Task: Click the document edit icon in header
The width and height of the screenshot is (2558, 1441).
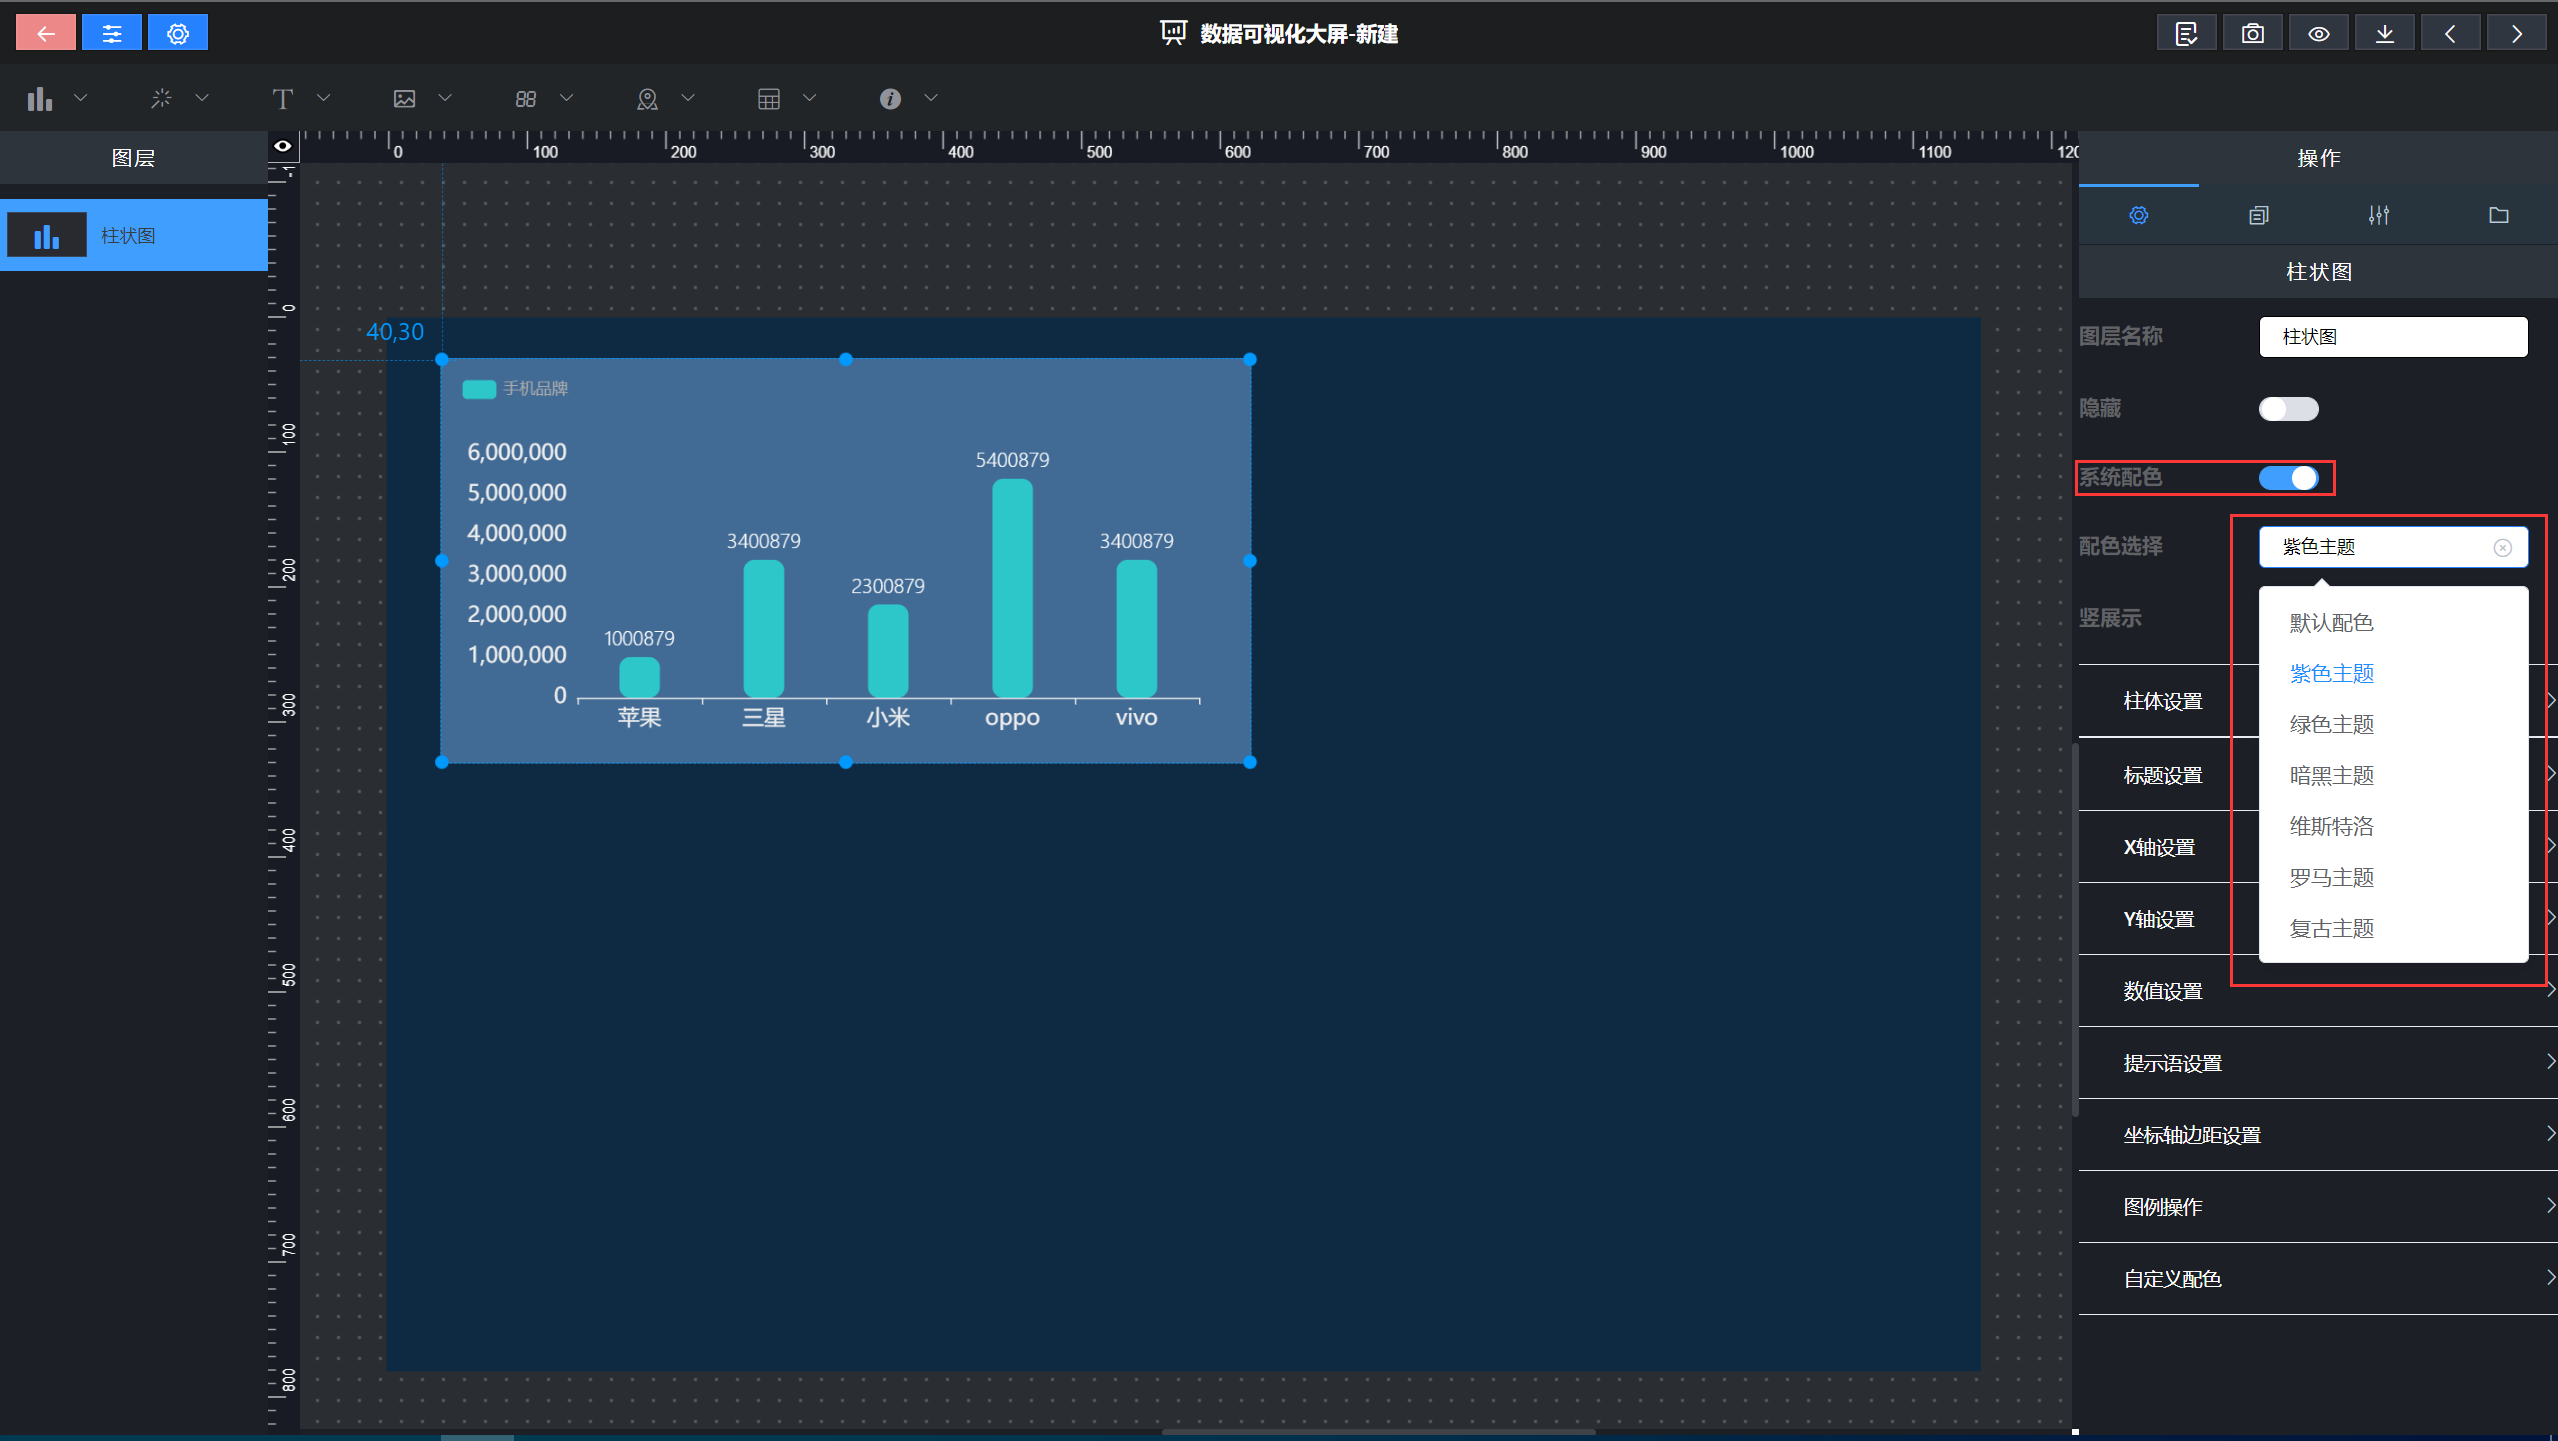Action: coord(2186,33)
